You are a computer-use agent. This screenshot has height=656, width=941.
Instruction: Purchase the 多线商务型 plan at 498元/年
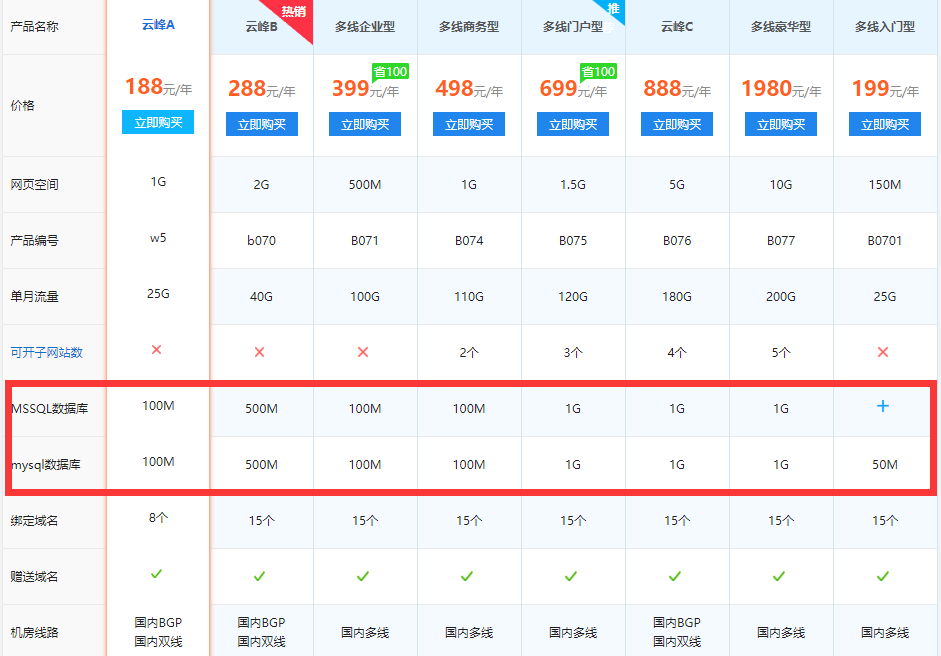(x=468, y=125)
